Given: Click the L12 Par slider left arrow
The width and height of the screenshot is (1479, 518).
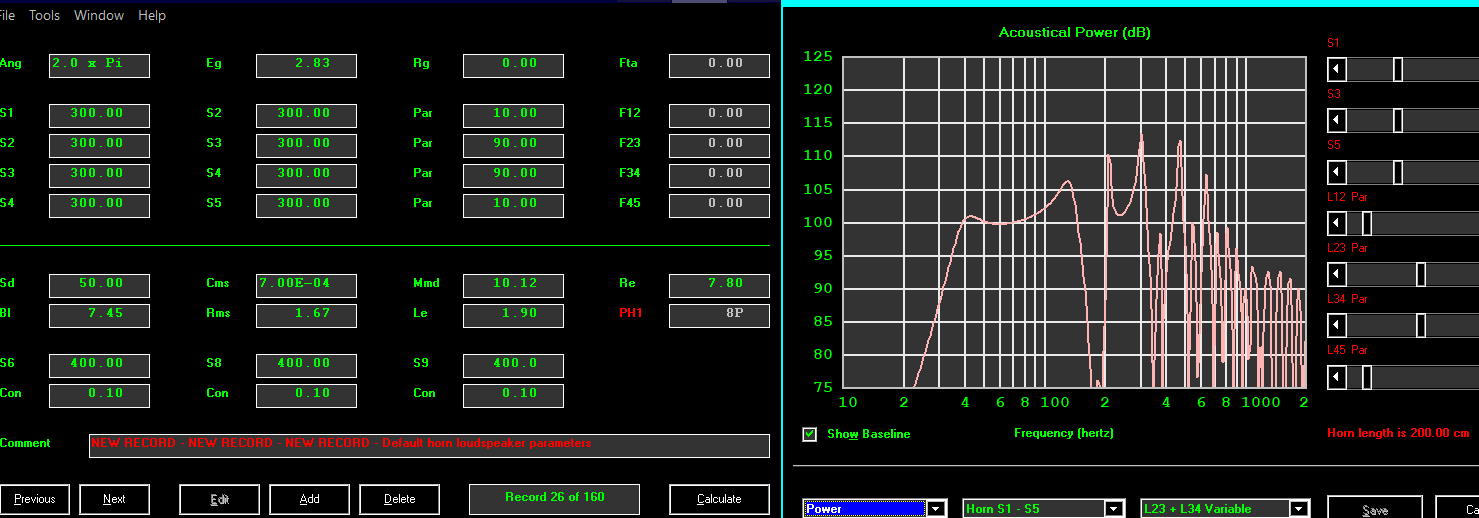Looking at the screenshot, I should click(x=1336, y=223).
